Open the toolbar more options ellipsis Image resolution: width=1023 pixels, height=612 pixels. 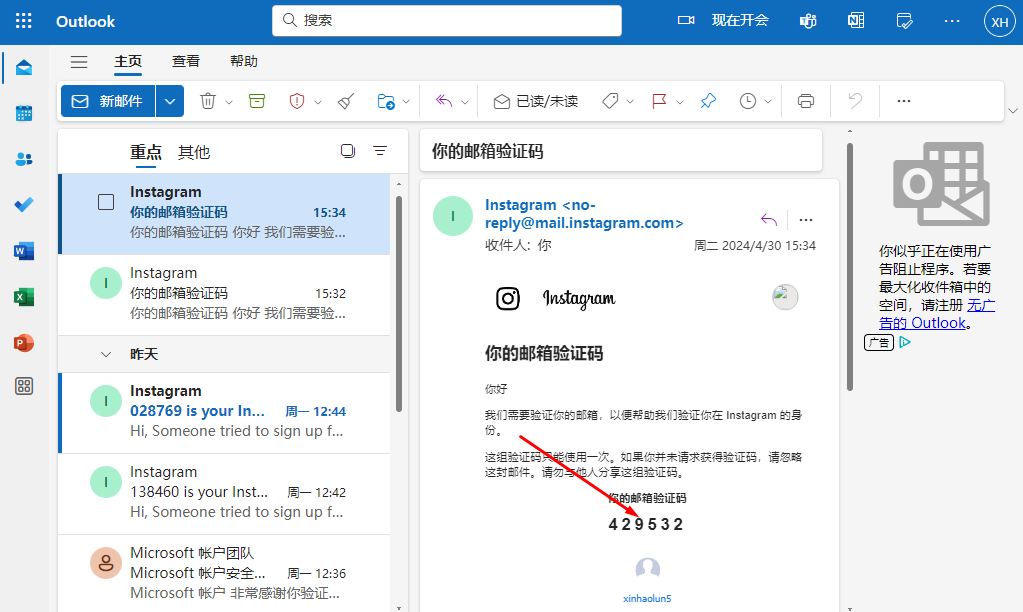904,101
